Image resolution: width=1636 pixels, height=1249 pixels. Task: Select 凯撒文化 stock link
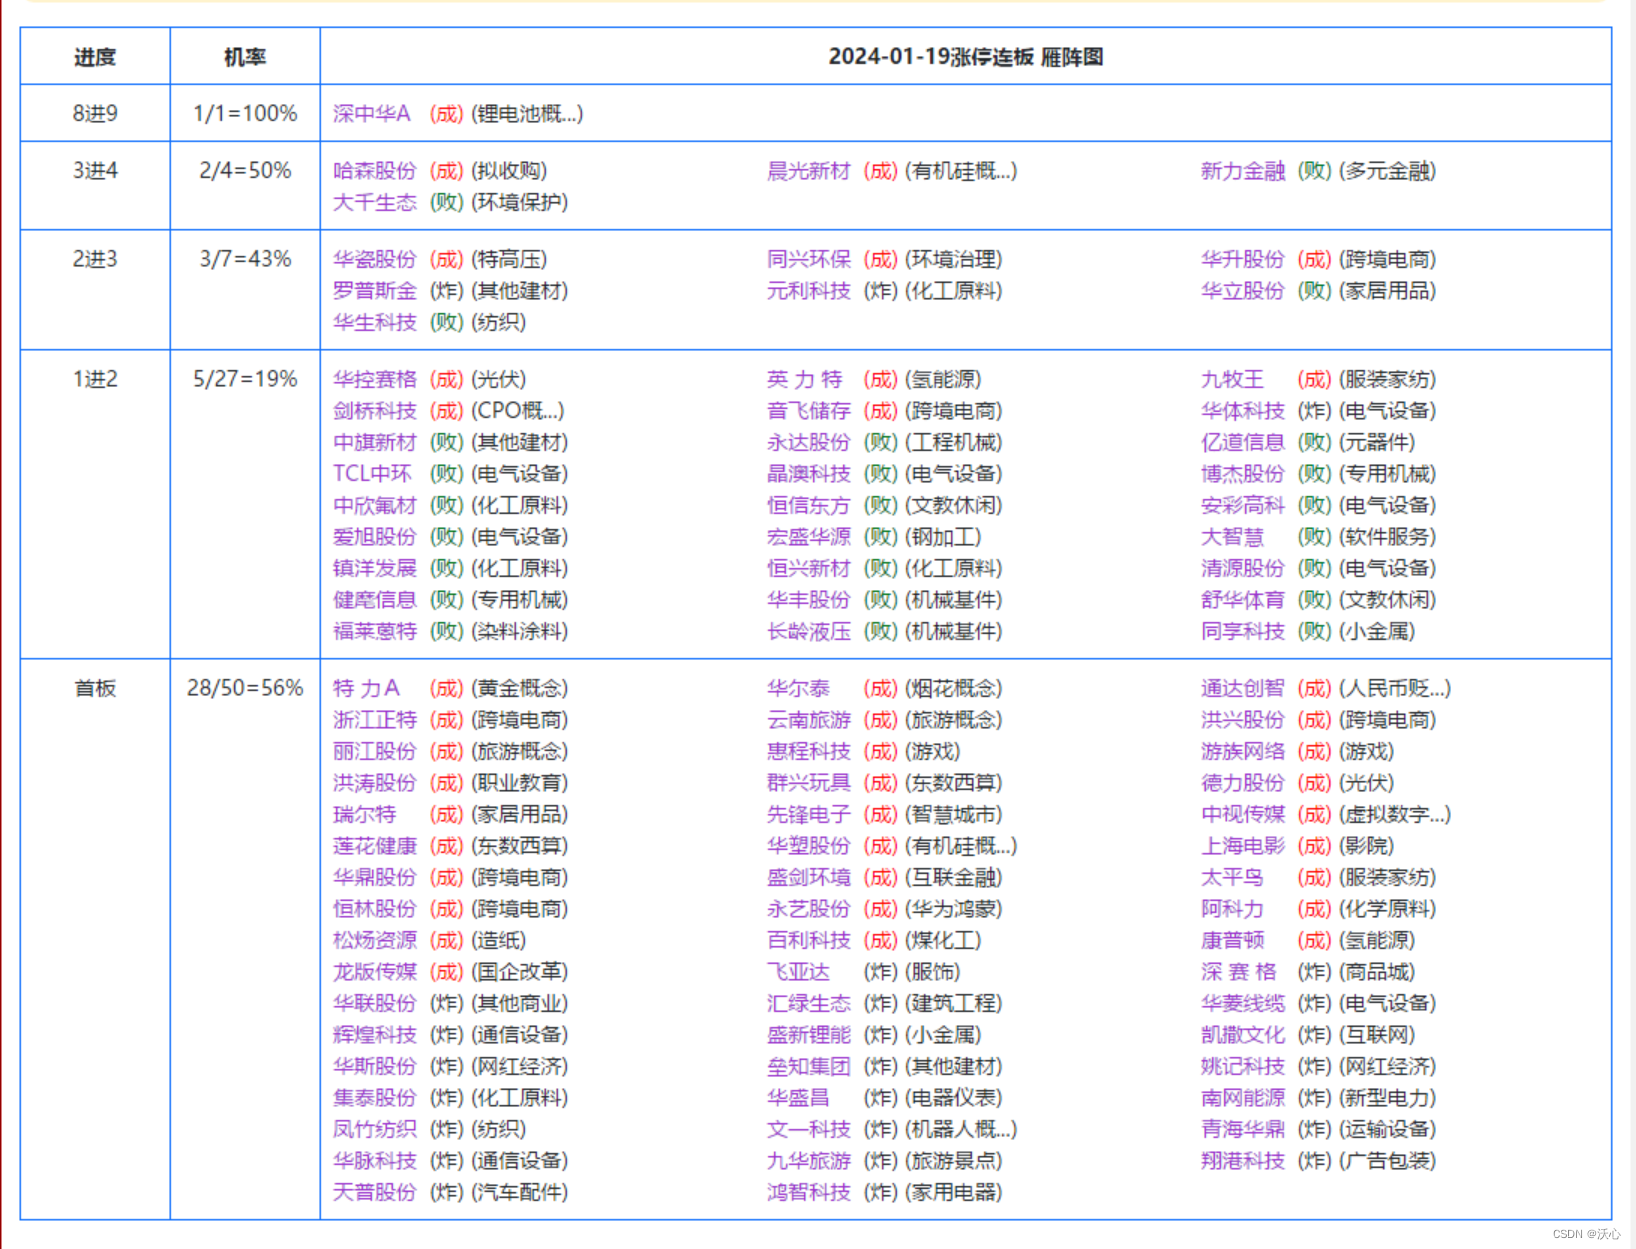tap(1242, 1035)
